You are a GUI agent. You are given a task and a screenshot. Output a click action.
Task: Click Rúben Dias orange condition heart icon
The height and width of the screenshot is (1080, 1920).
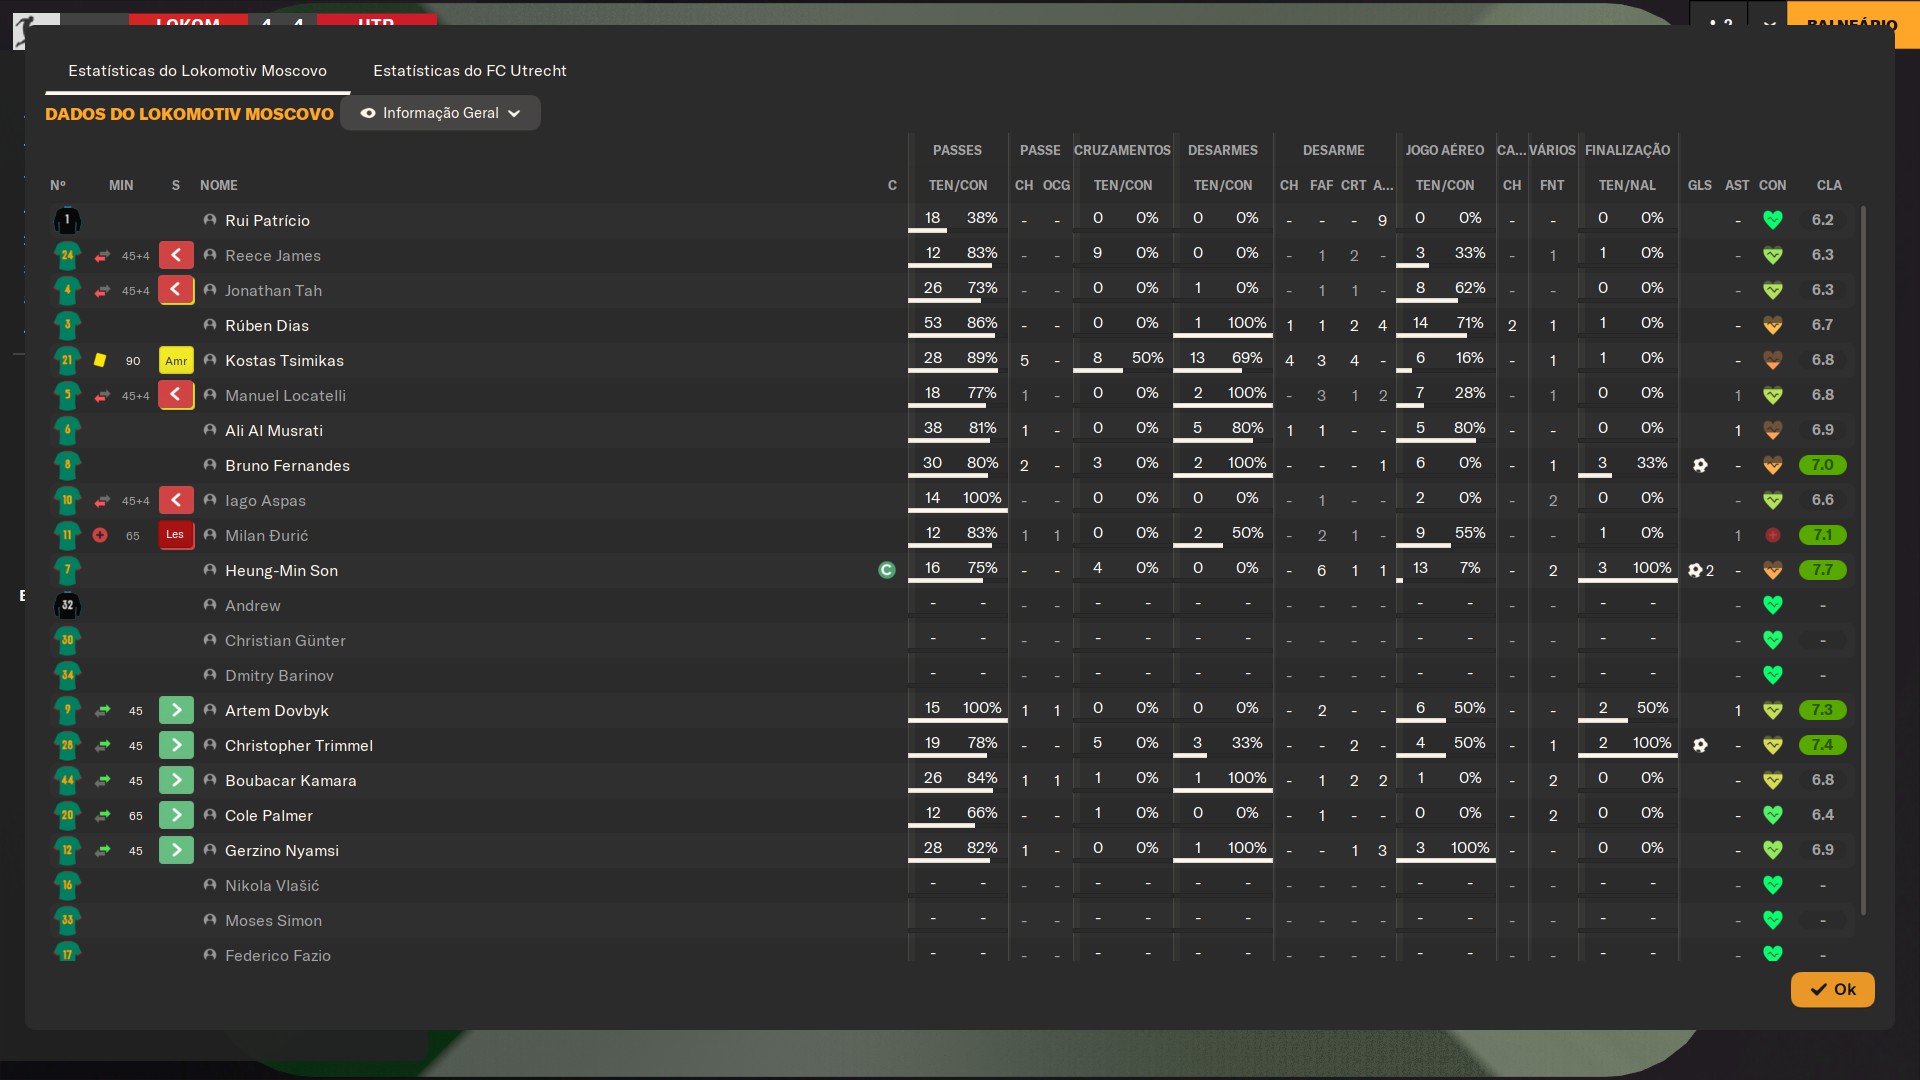[1773, 325]
